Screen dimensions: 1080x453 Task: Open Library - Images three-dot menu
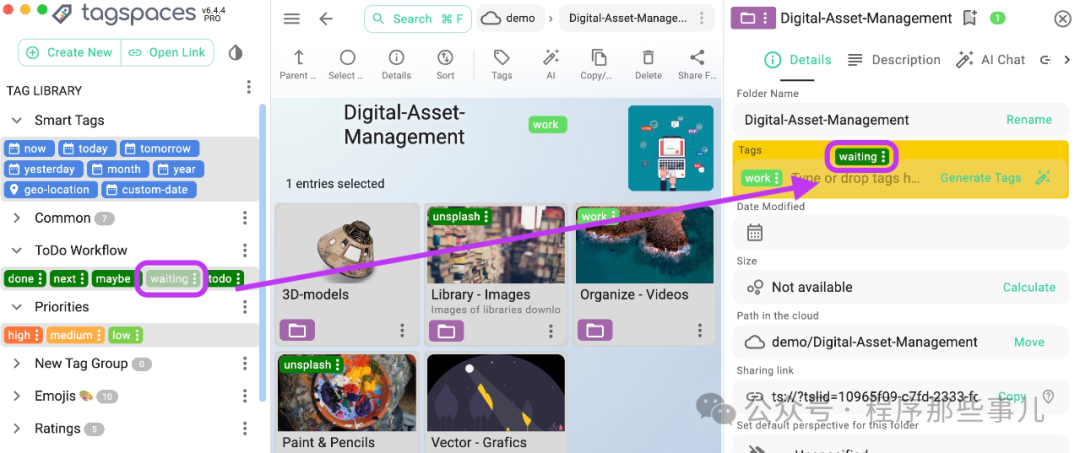point(550,331)
